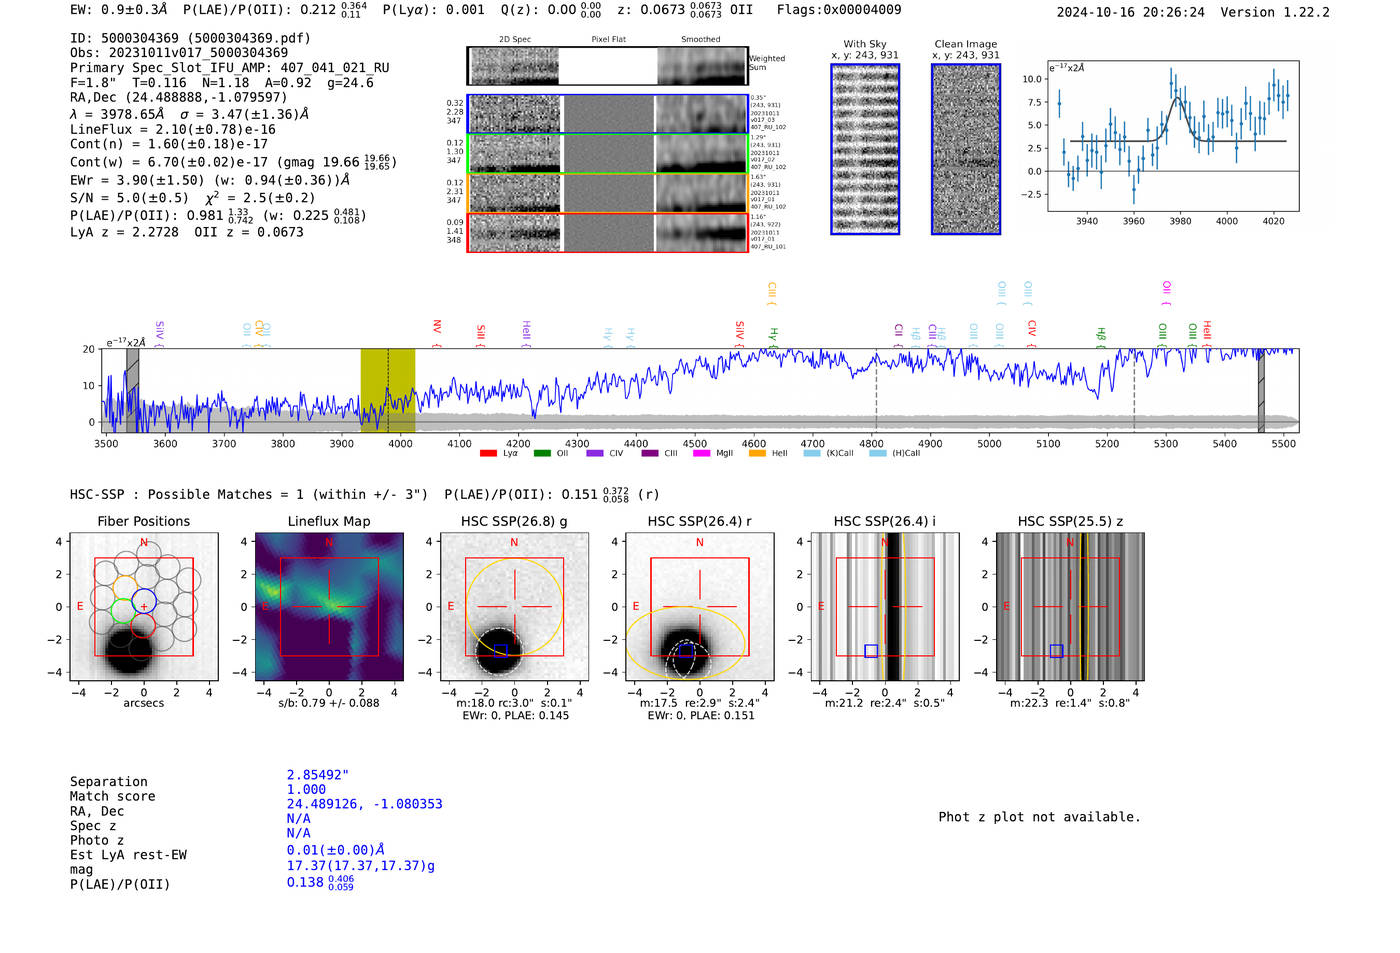Click the yellow highlighted region in the spectrum
The width and height of the screenshot is (1400, 953).
[x=388, y=390]
